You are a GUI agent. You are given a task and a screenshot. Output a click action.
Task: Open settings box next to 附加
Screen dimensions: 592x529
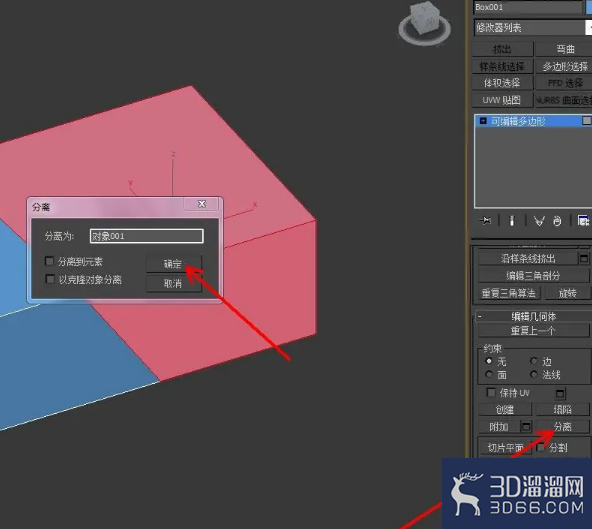click(x=526, y=427)
